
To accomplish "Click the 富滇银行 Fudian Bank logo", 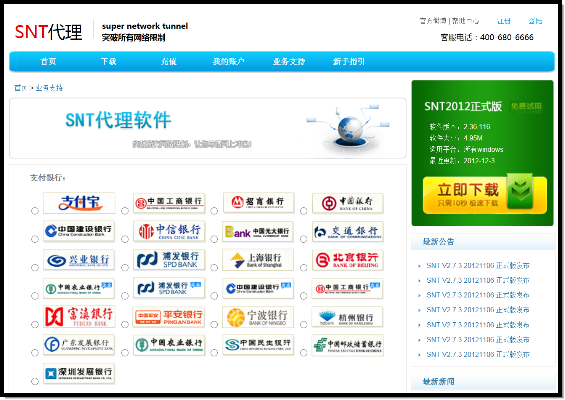I will click(x=79, y=316).
